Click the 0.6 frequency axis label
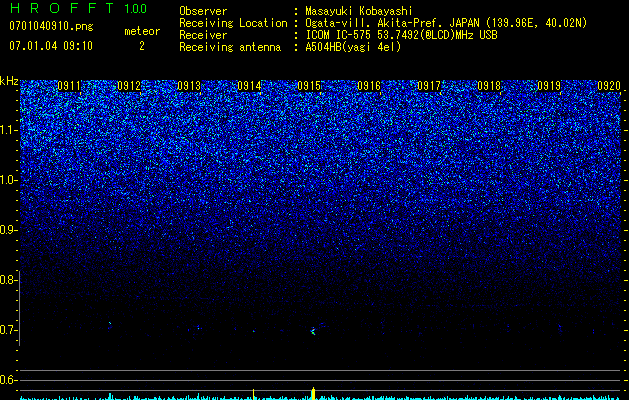 (x=8, y=380)
